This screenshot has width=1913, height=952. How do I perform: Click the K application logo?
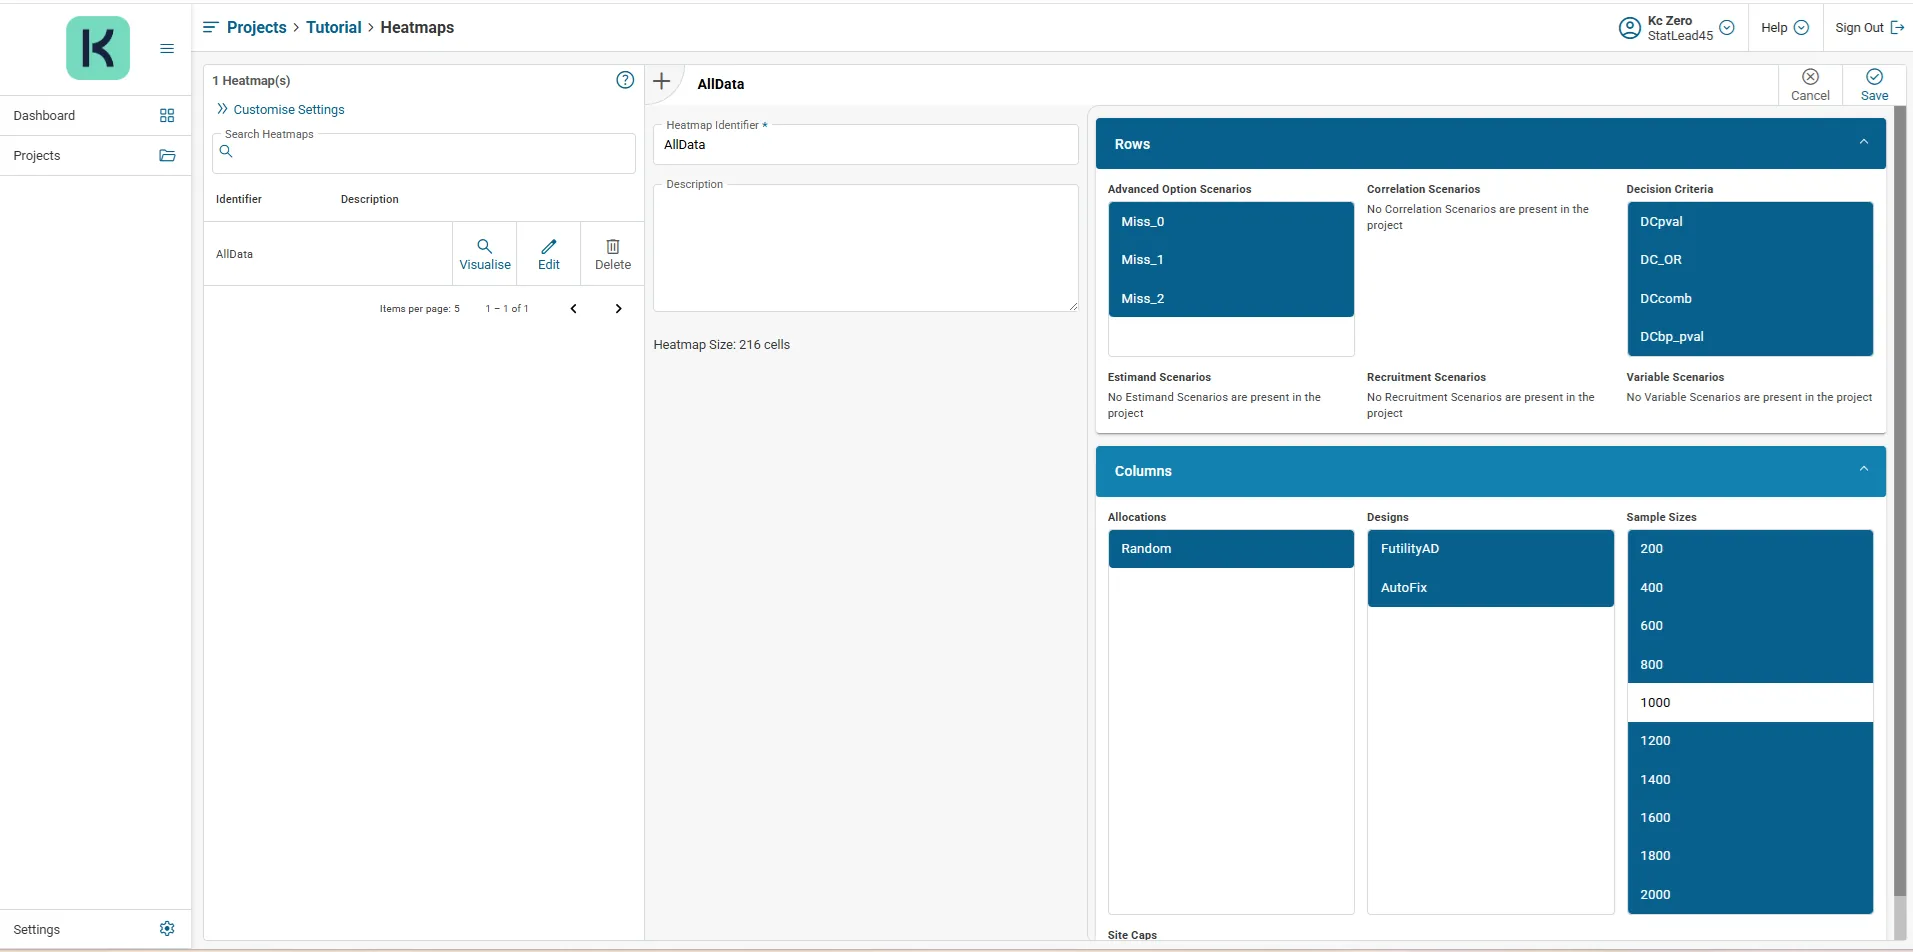tap(97, 48)
